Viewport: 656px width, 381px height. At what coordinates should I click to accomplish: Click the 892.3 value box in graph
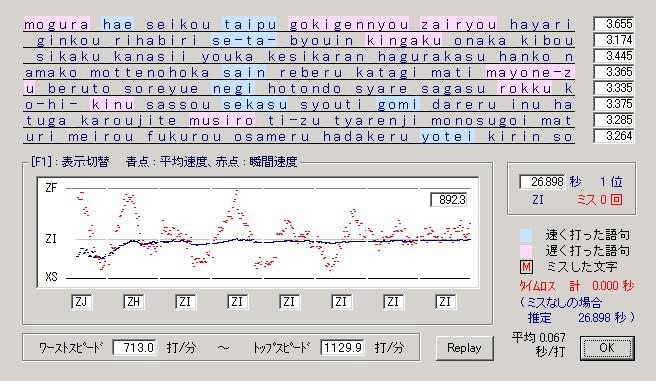point(449,199)
